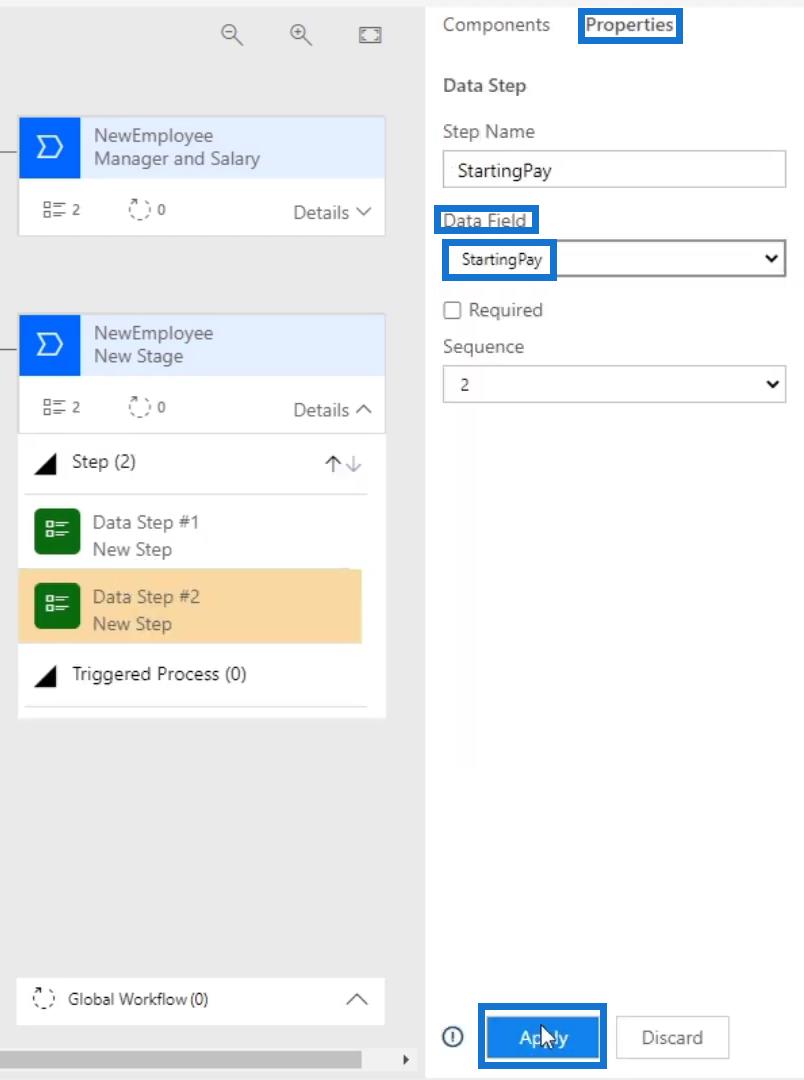
Task: Select the Data Step #2 New Step row
Action: (x=190, y=606)
